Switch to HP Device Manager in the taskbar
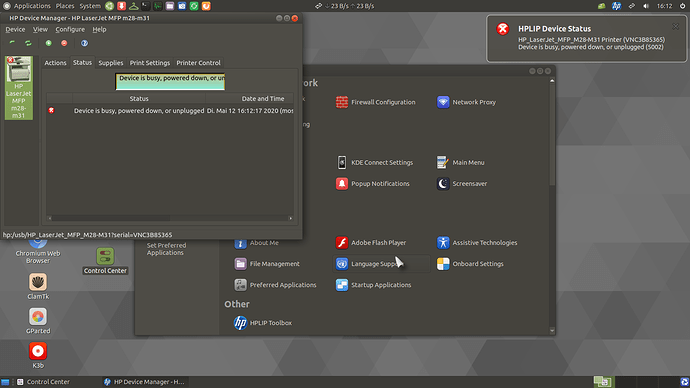 point(144,382)
